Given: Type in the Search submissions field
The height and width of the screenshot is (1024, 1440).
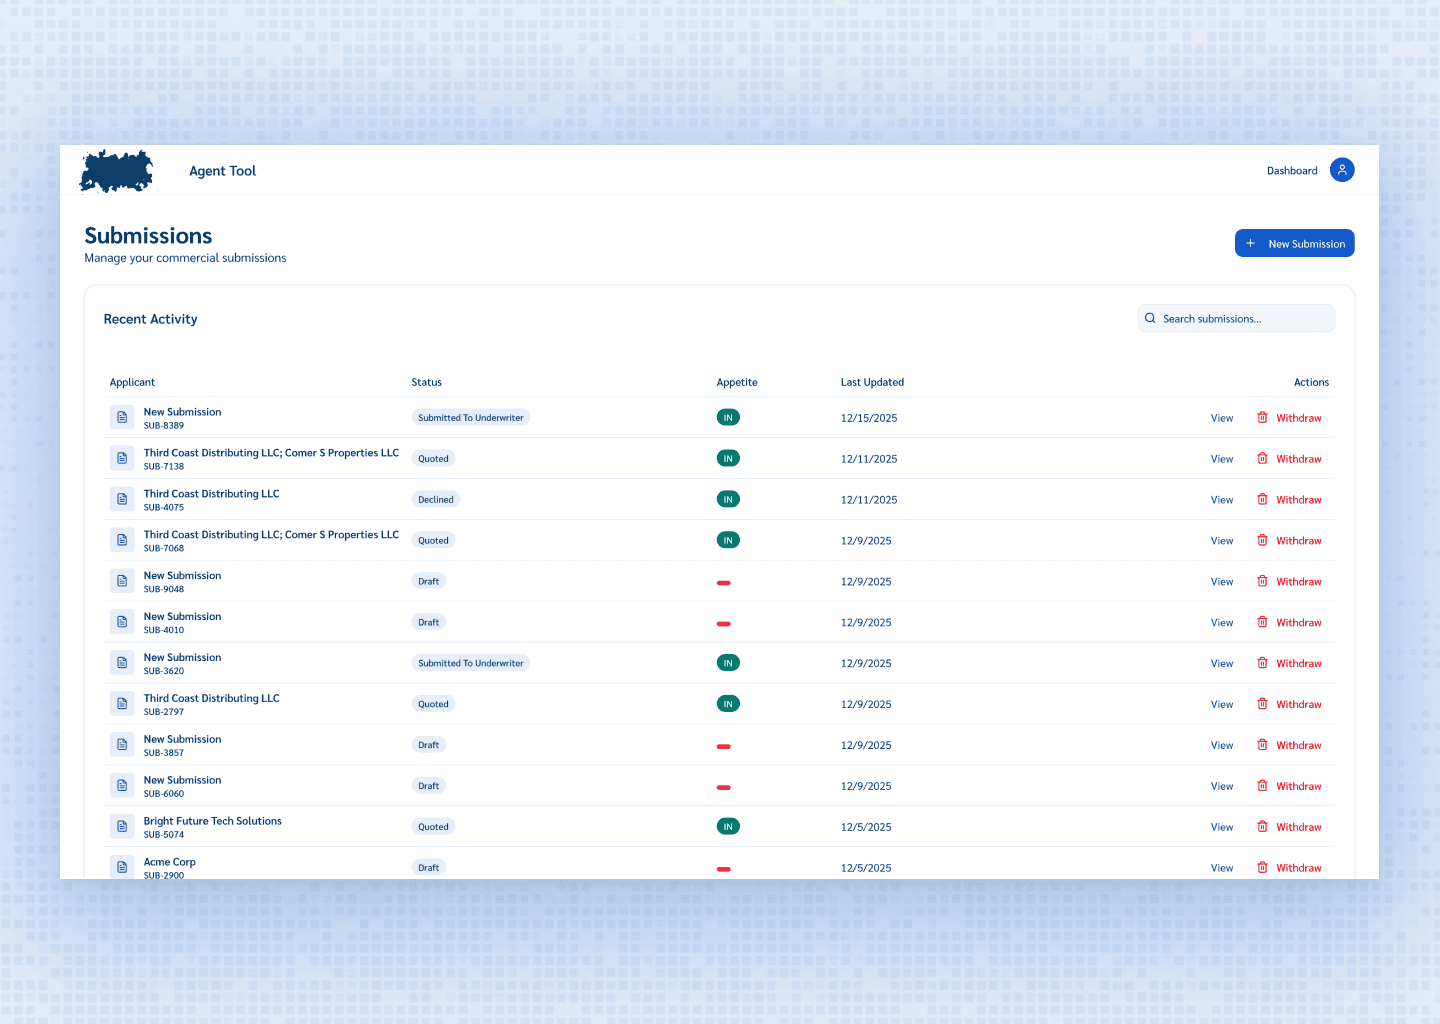Looking at the screenshot, I should coord(1245,319).
